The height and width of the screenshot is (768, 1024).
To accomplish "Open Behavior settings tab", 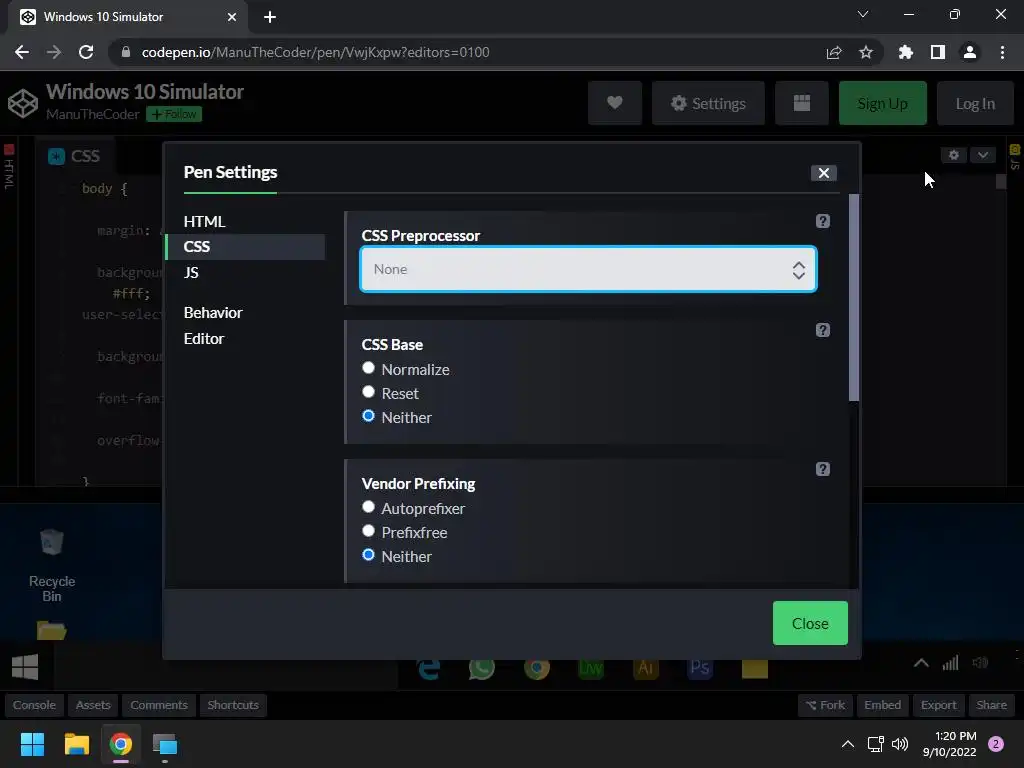I will 213,313.
